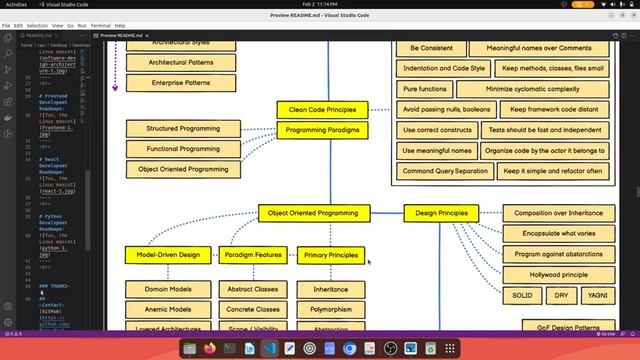Click the YAGNI box
This screenshot has height=360, width=640.
(598, 296)
